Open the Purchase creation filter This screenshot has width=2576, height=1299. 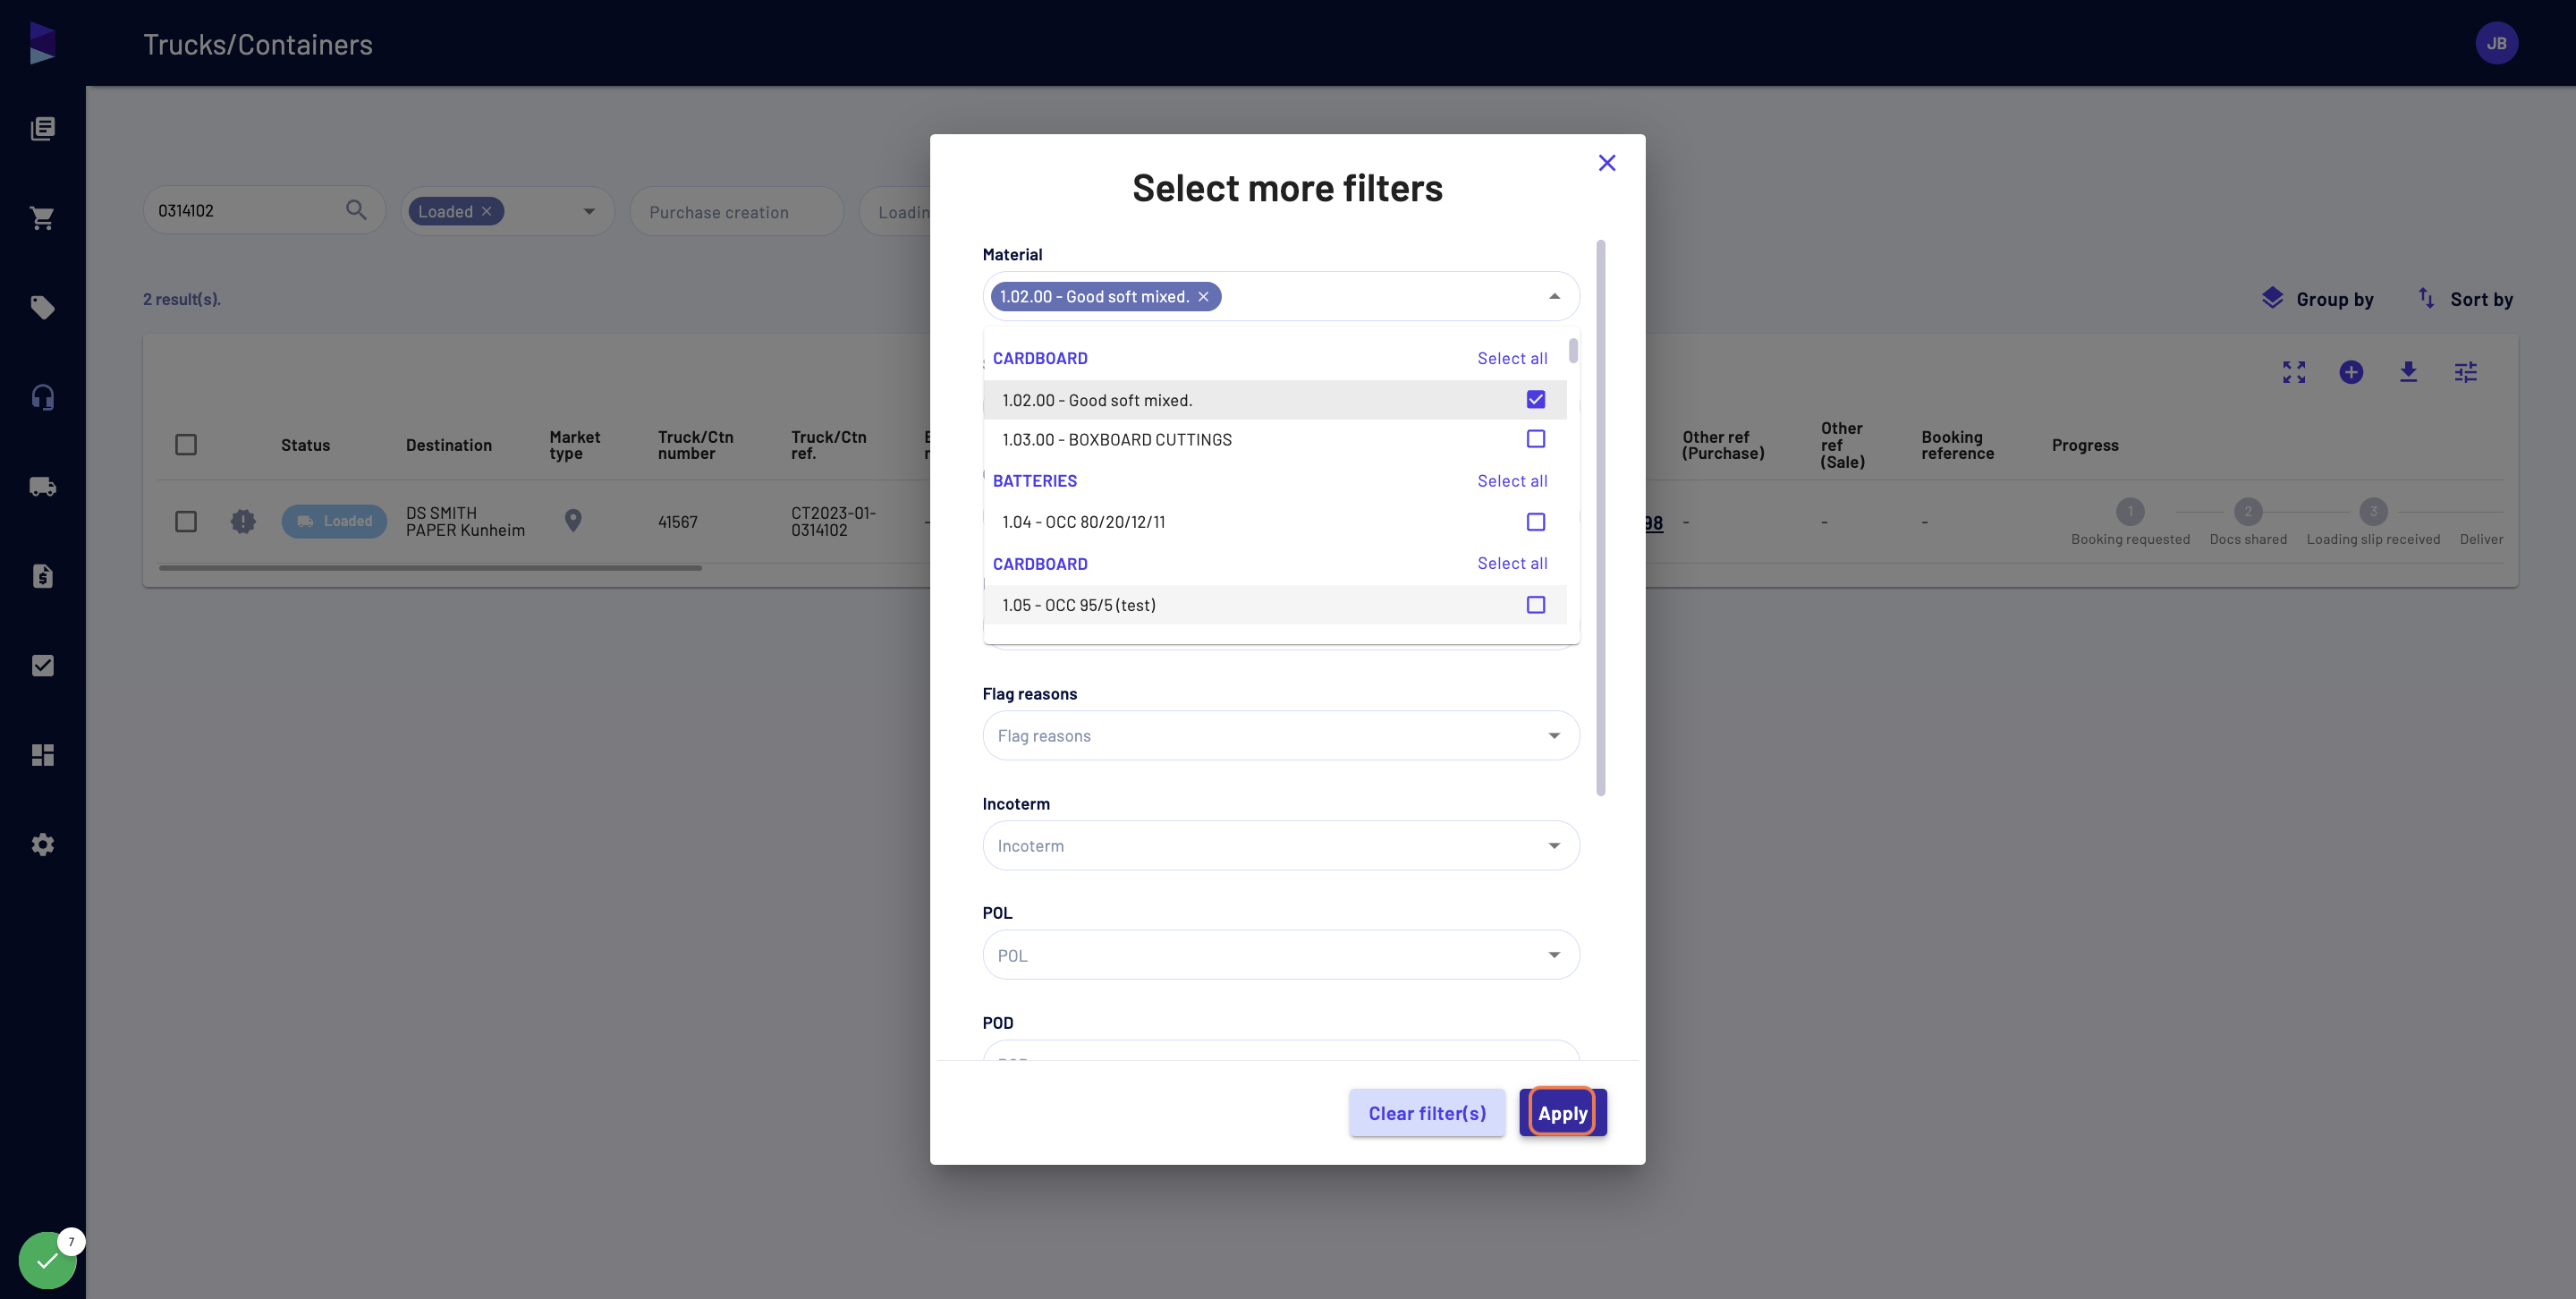pyautogui.click(x=736, y=211)
